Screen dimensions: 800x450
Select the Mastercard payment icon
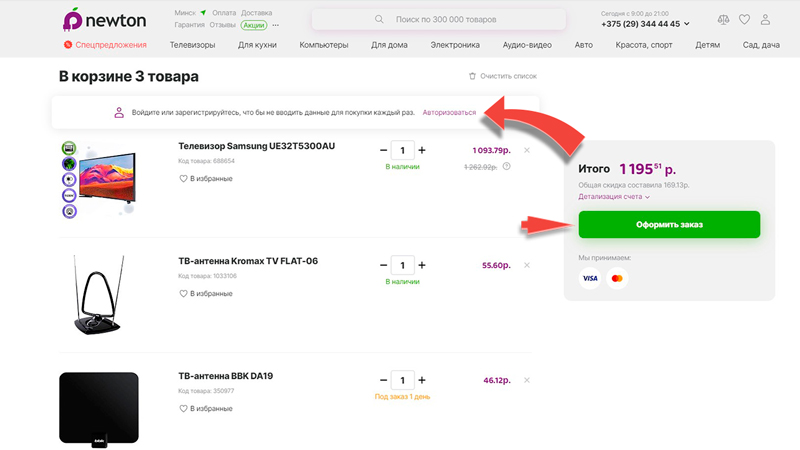(x=617, y=278)
